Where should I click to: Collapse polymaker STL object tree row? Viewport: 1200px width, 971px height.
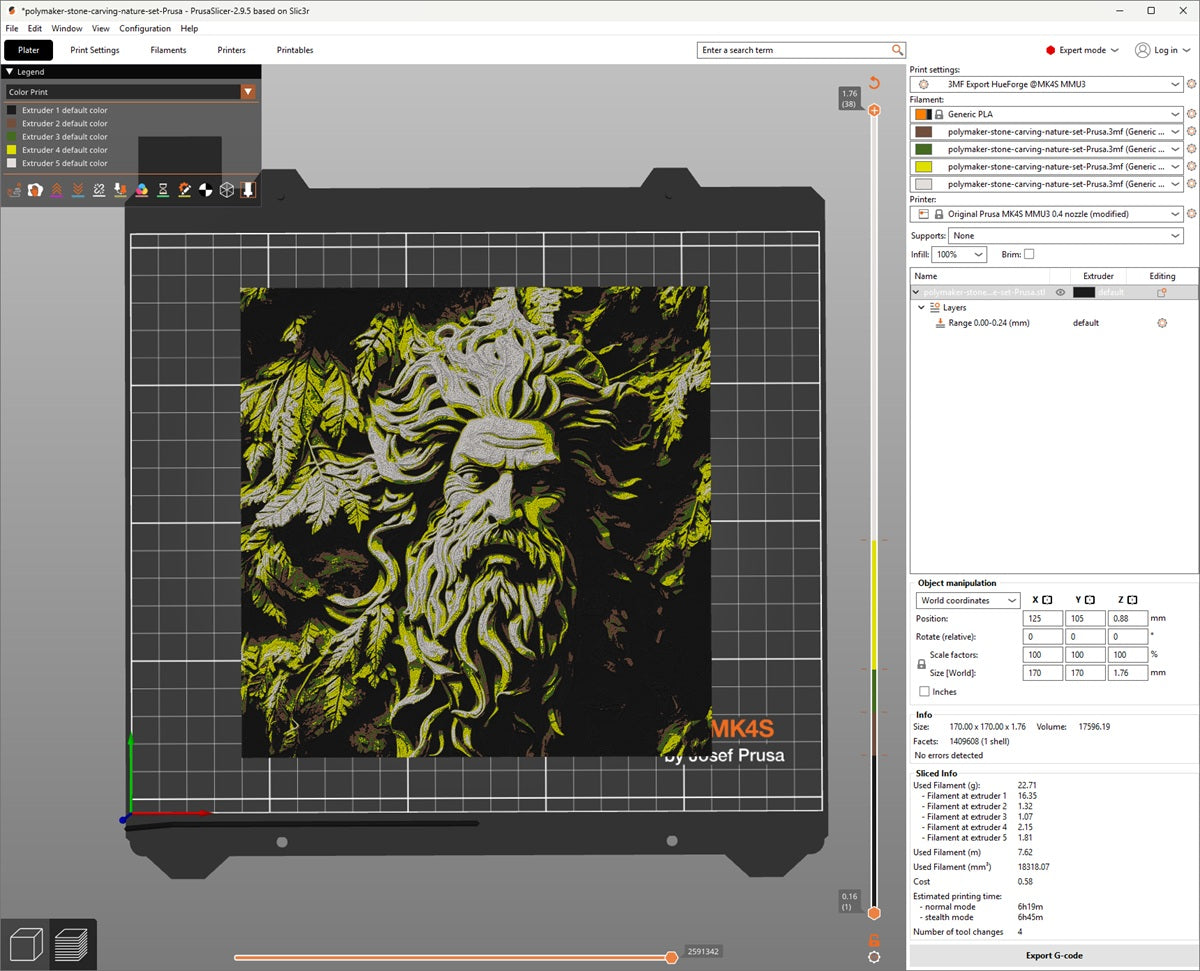(916, 292)
